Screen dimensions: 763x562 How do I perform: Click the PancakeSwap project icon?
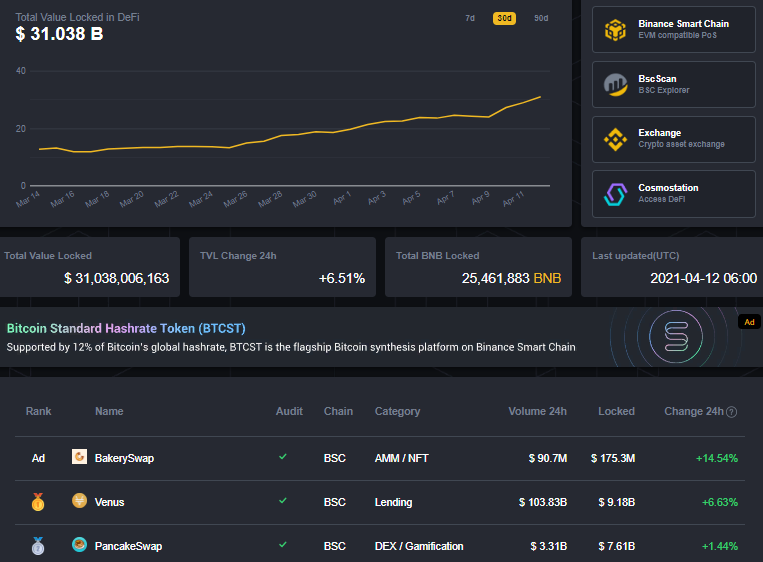click(80, 545)
